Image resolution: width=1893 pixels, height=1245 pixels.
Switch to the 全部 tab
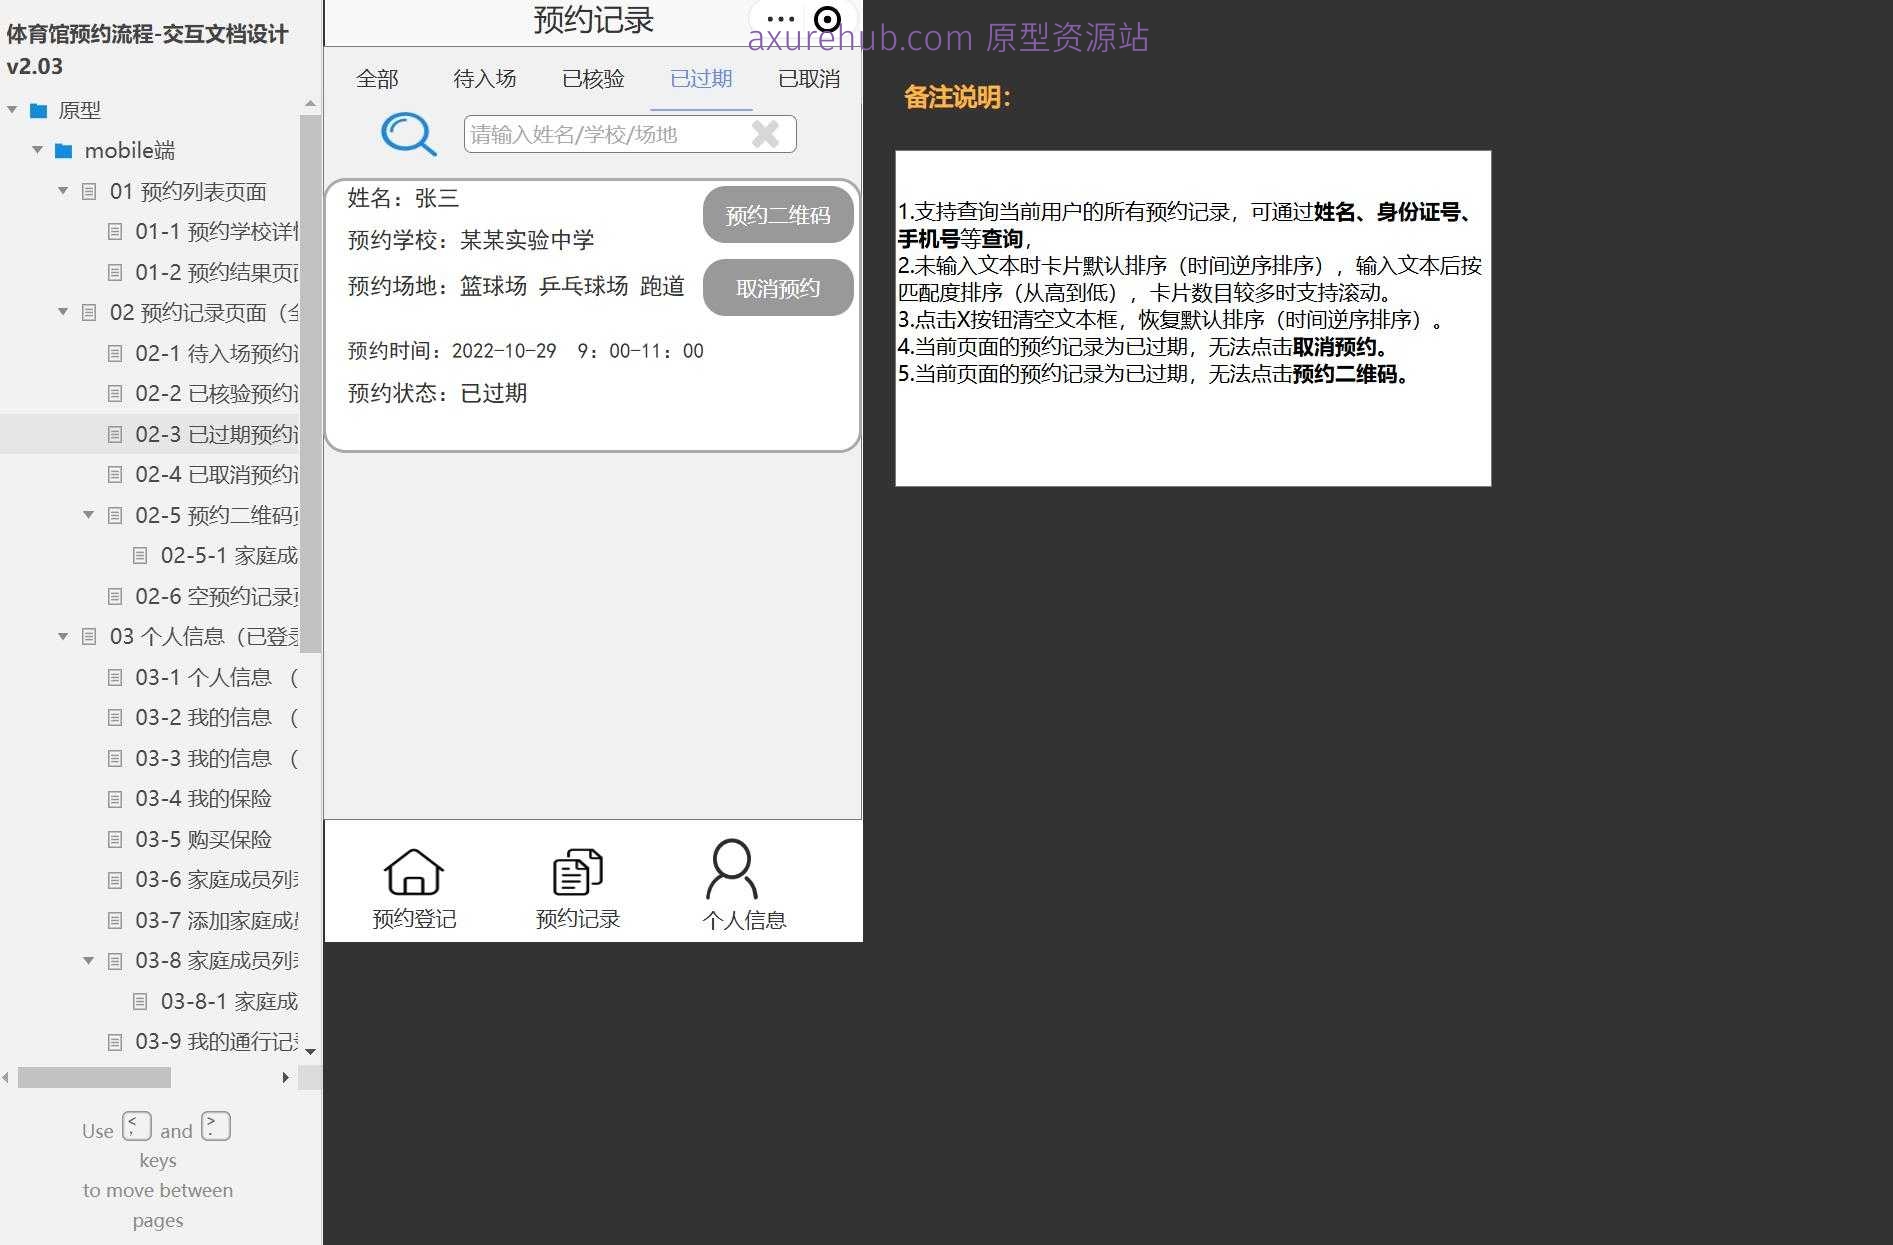point(377,78)
